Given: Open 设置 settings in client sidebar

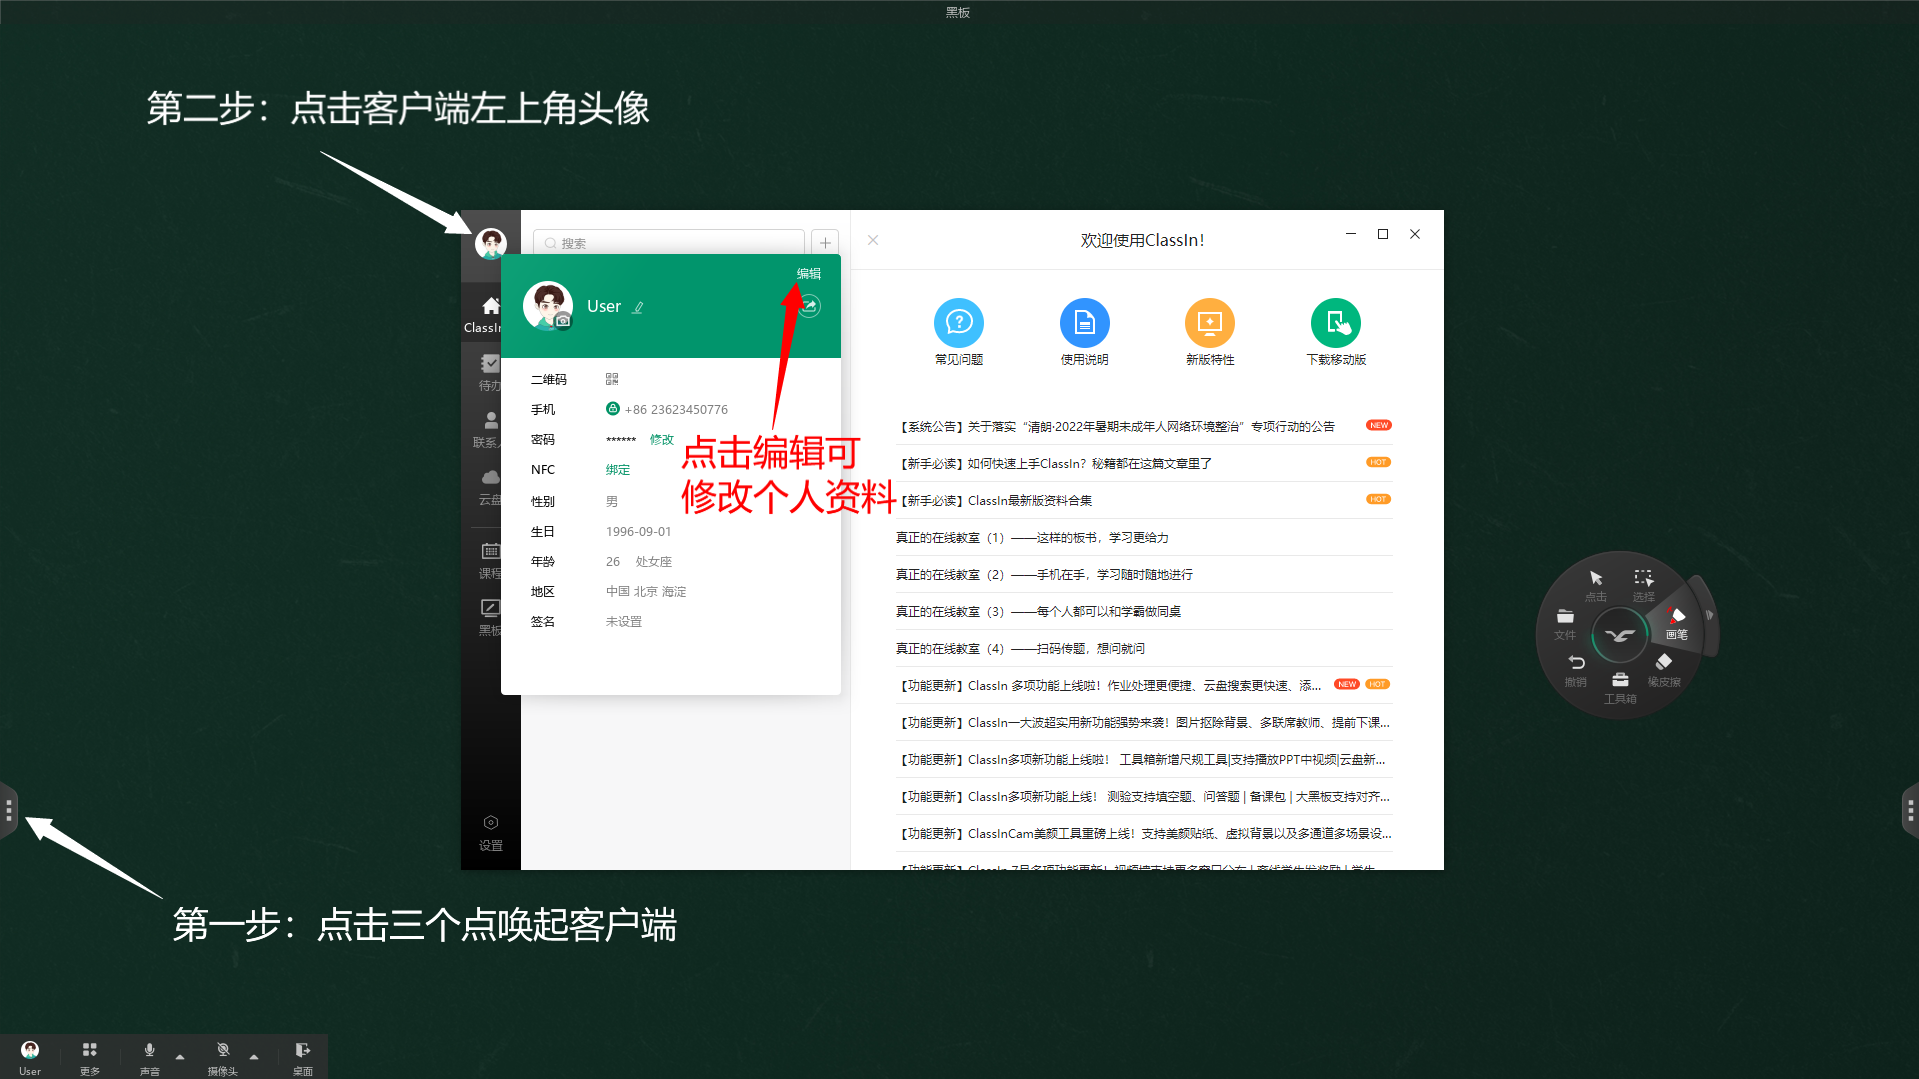Looking at the screenshot, I should pyautogui.click(x=491, y=832).
